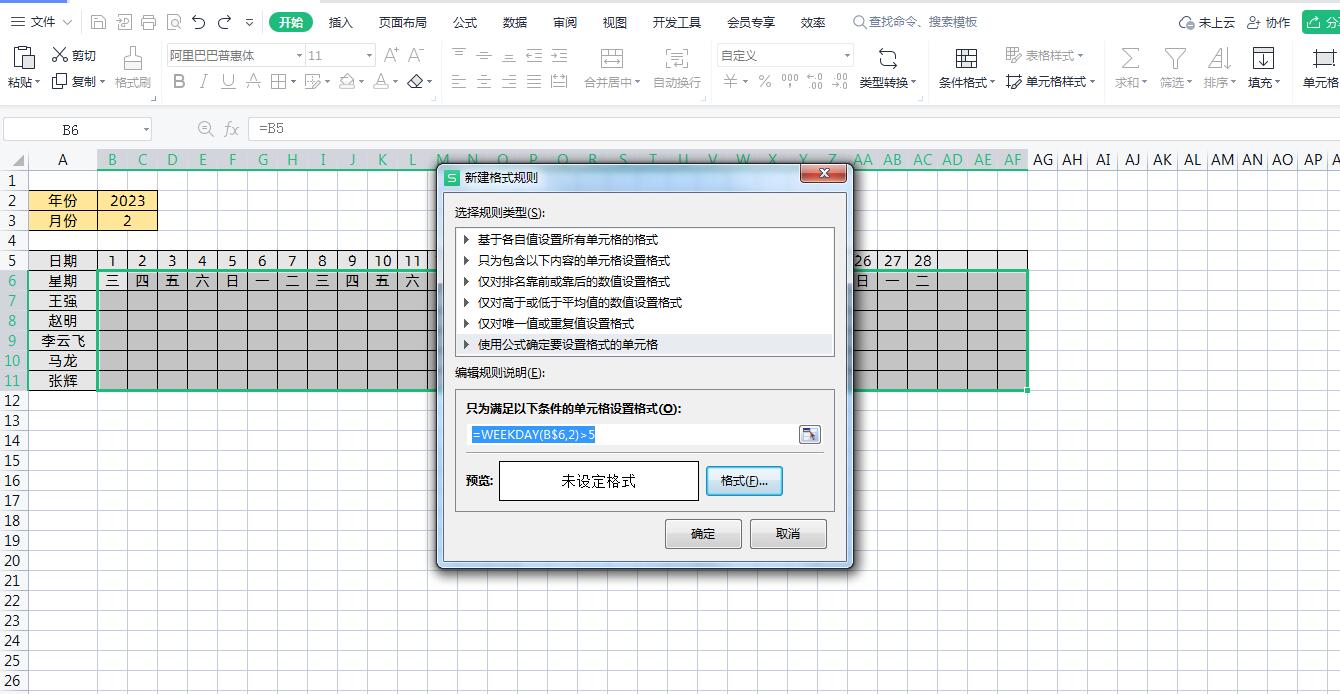Switch to the 插入 ribbon tab

[340, 21]
